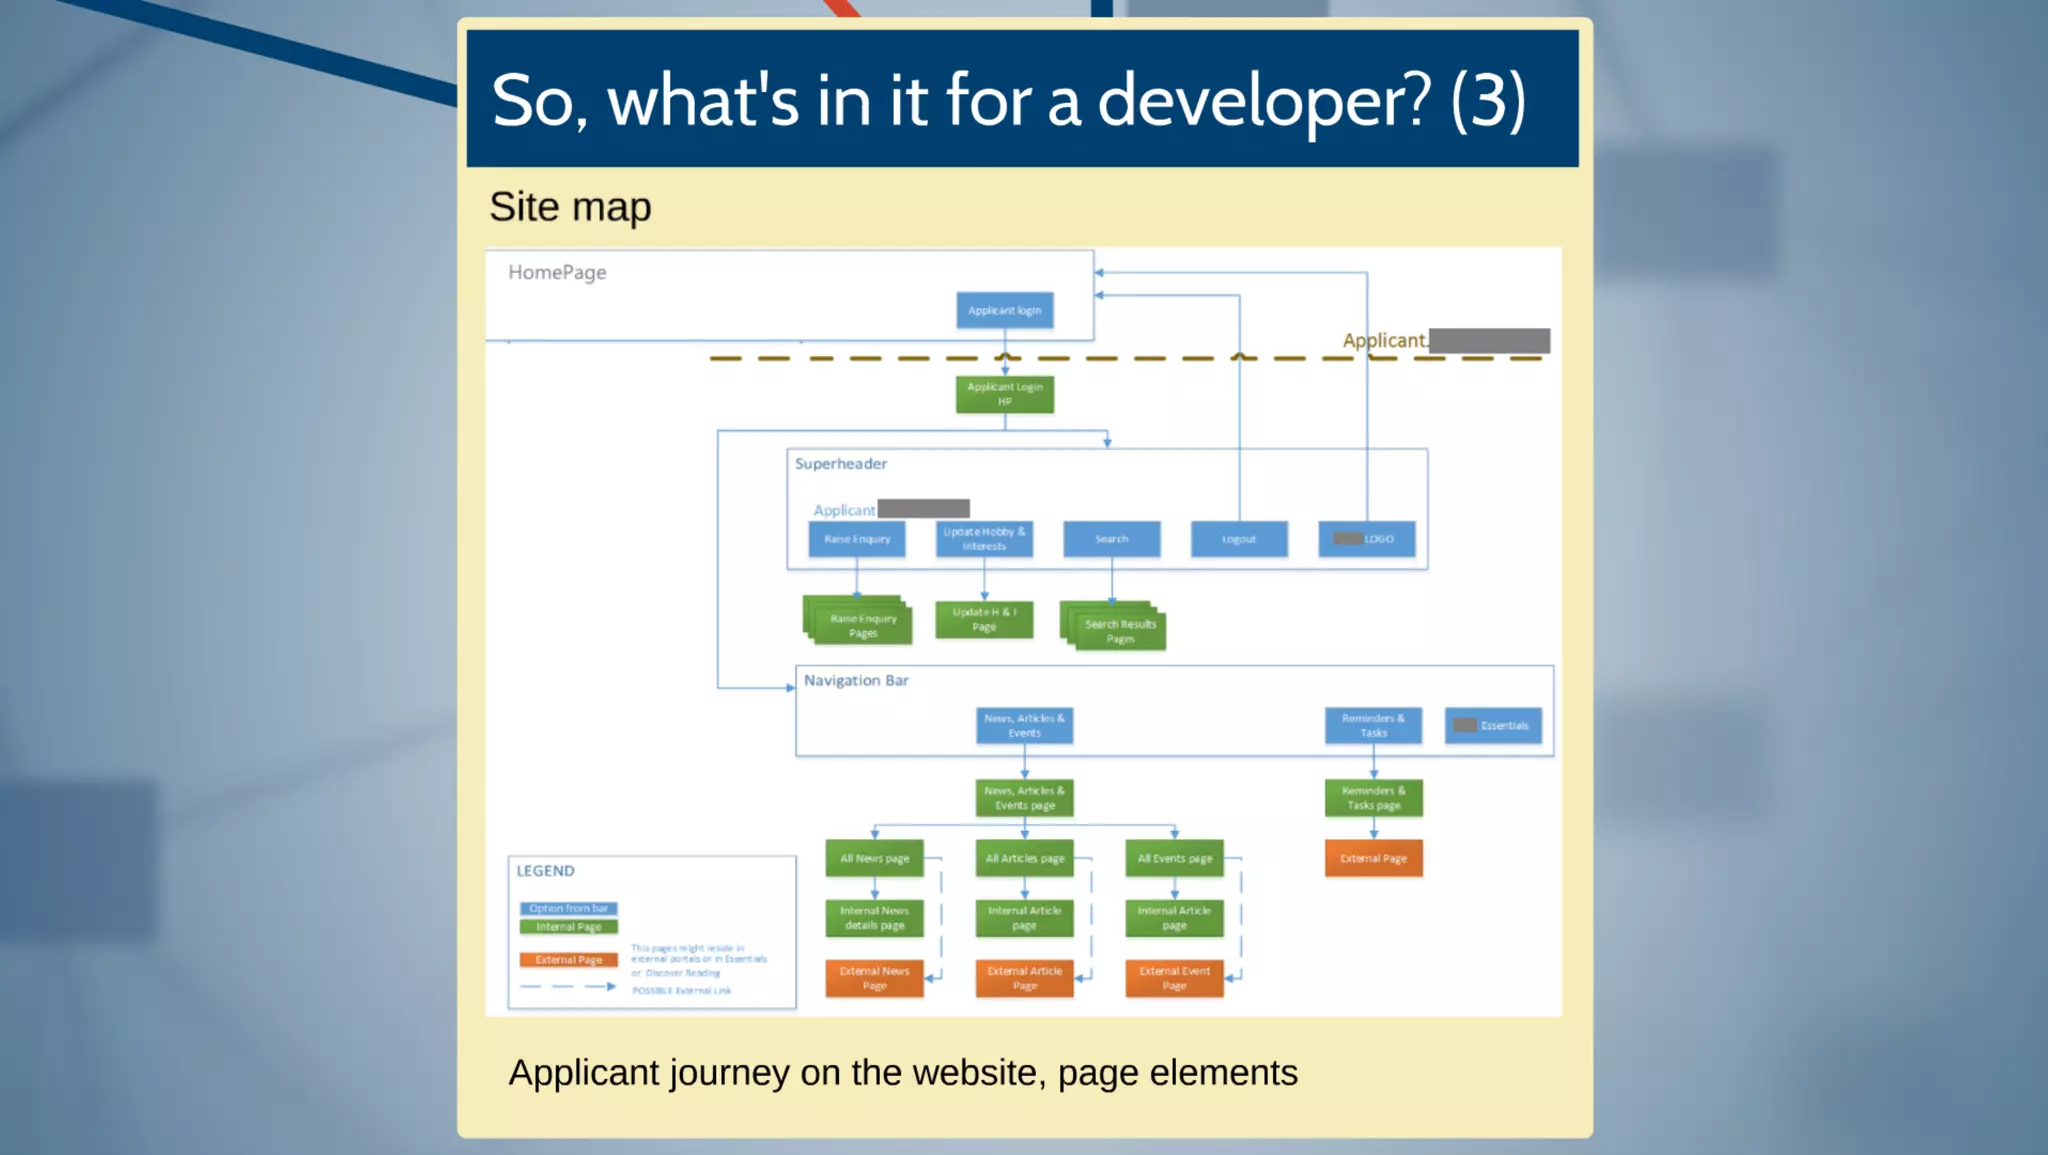Click the Logout box in Superheader

click(1239, 539)
